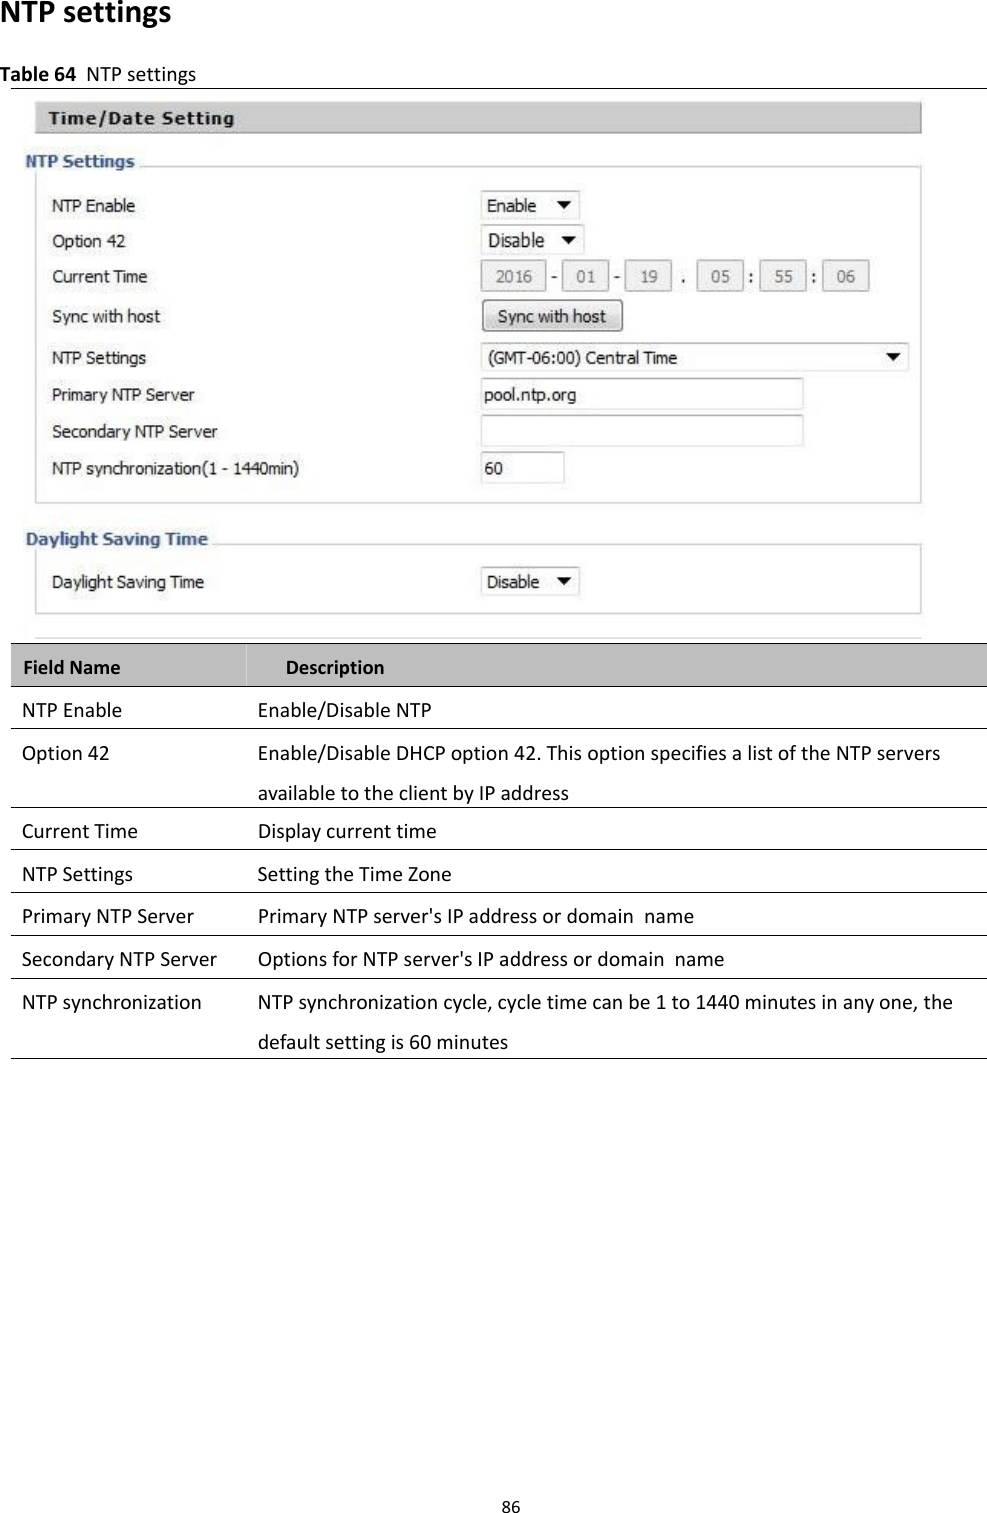Viewport: 987px width, 1513px height.
Task: Click the empty Secondary NTP Server field
Action: click(640, 430)
